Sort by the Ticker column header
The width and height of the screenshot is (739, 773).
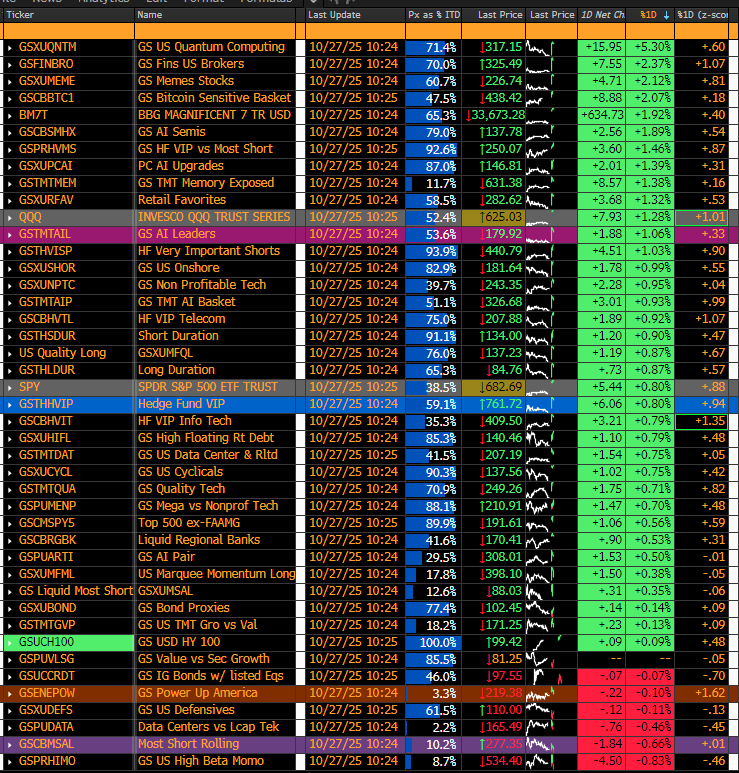tap(69, 15)
